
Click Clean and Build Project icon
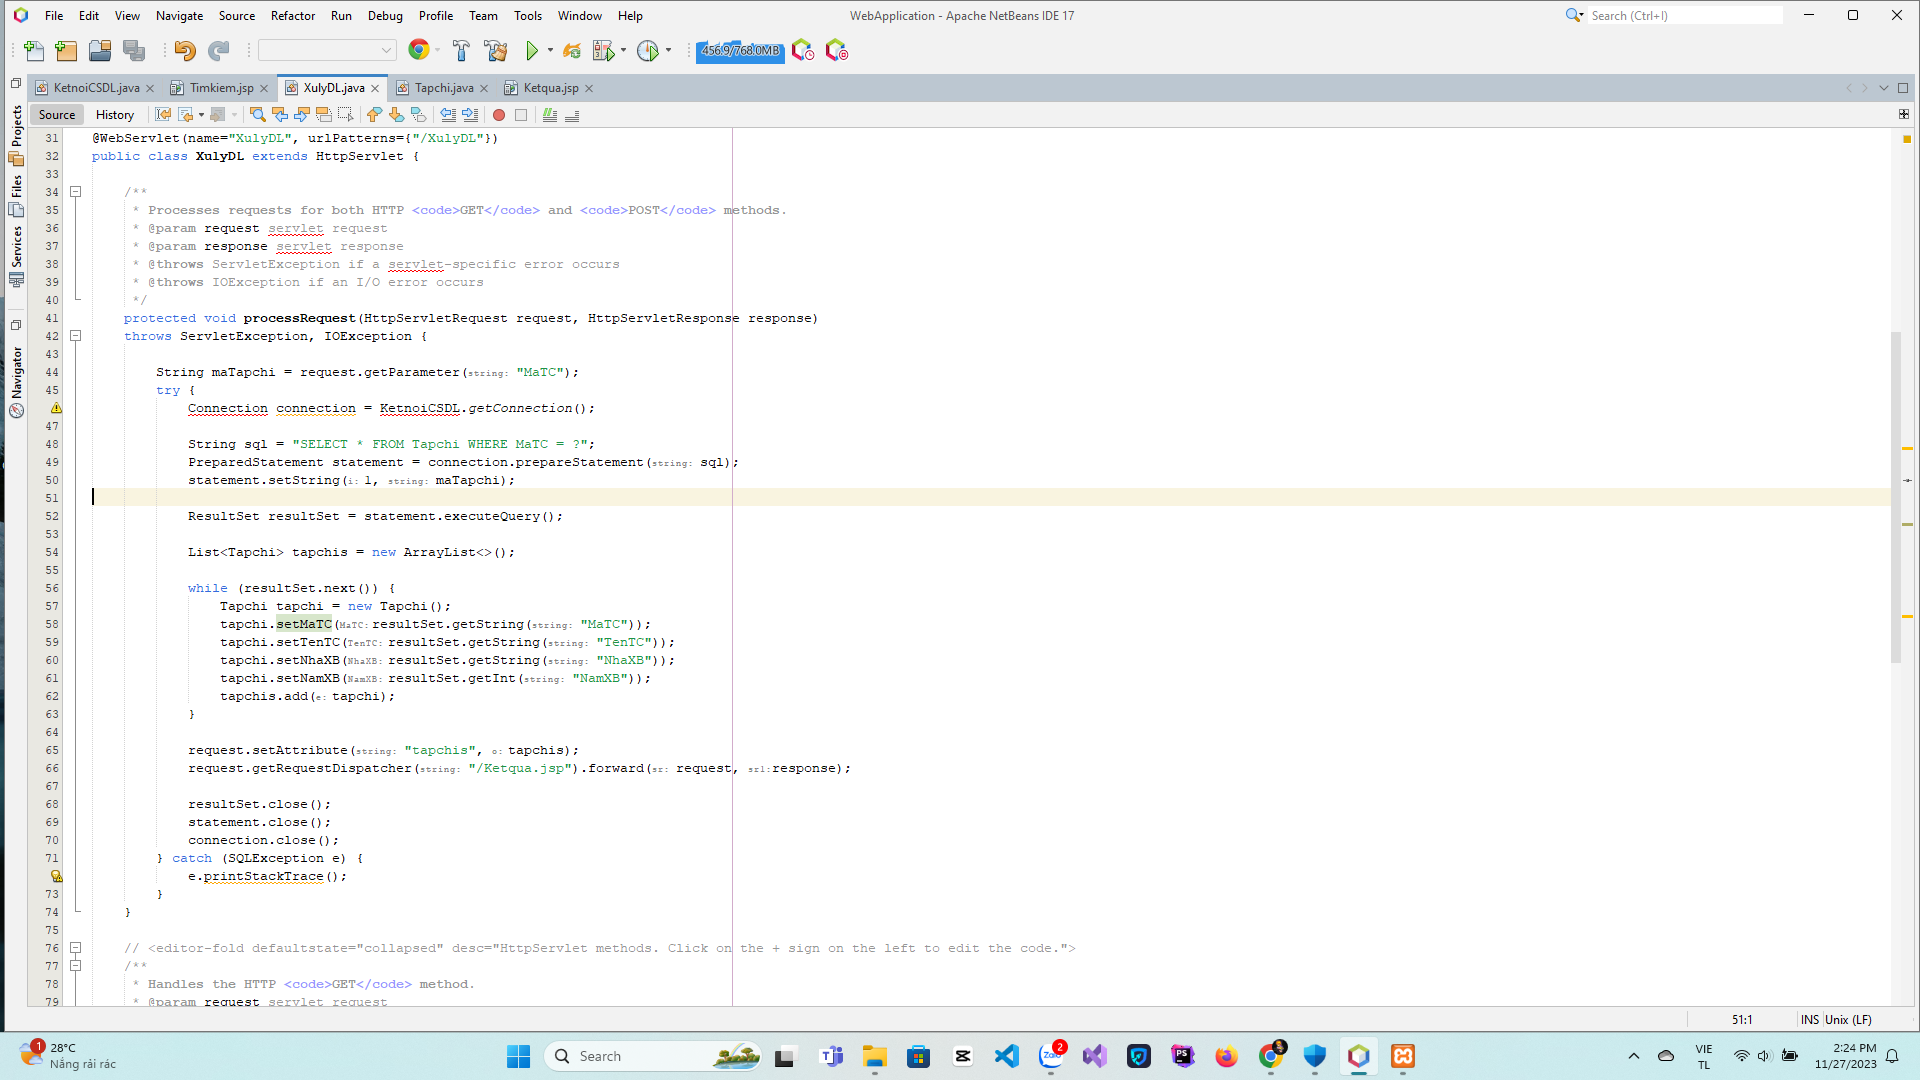tap(496, 51)
